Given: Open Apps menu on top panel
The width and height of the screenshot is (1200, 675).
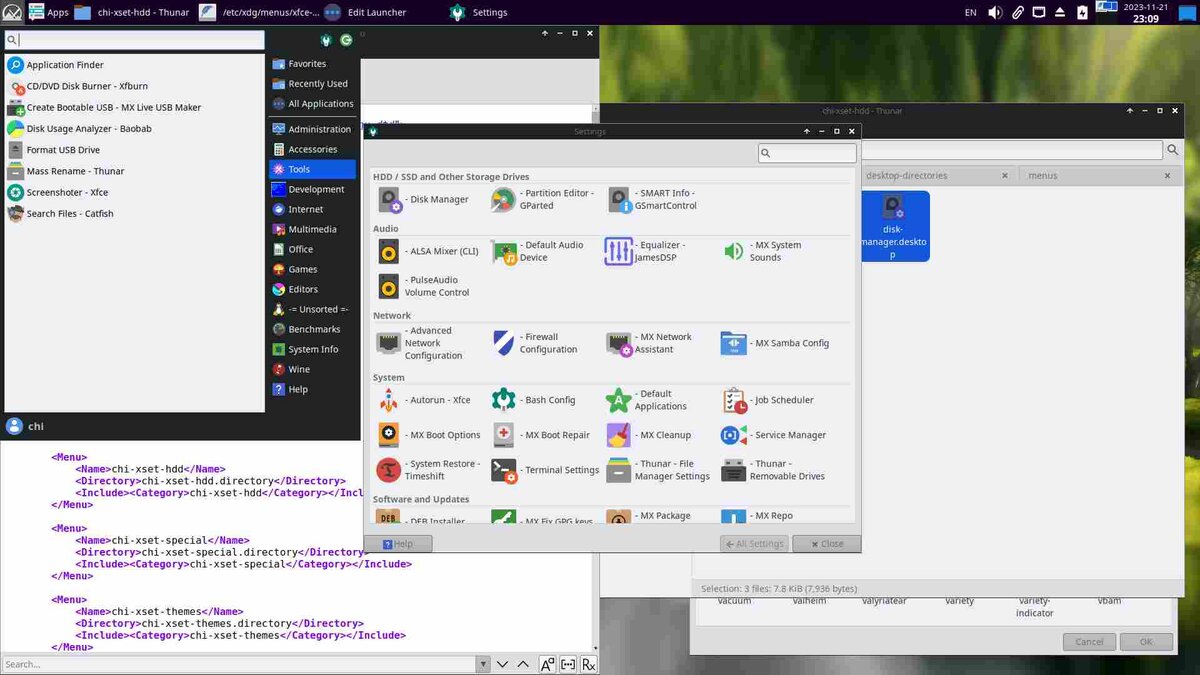Looking at the screenshot, I should tap(48, 12).
